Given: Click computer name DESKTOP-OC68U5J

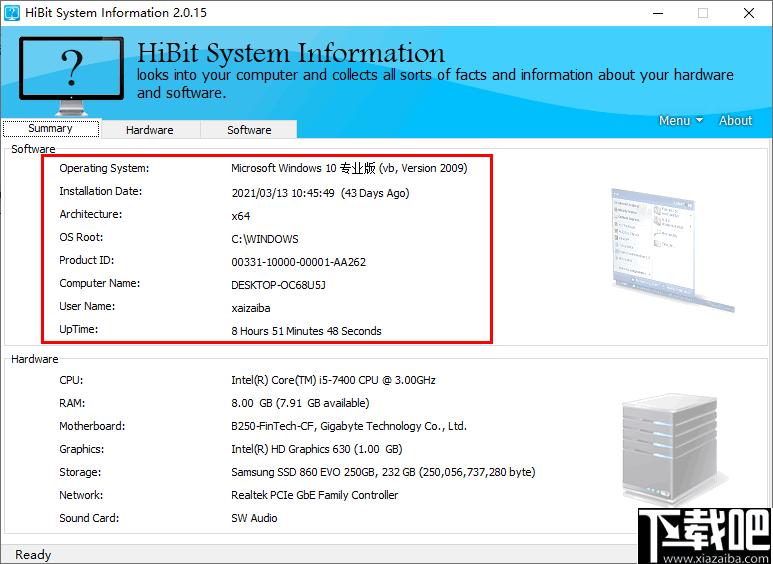Looking at the screenshot, I should point(279,285).
